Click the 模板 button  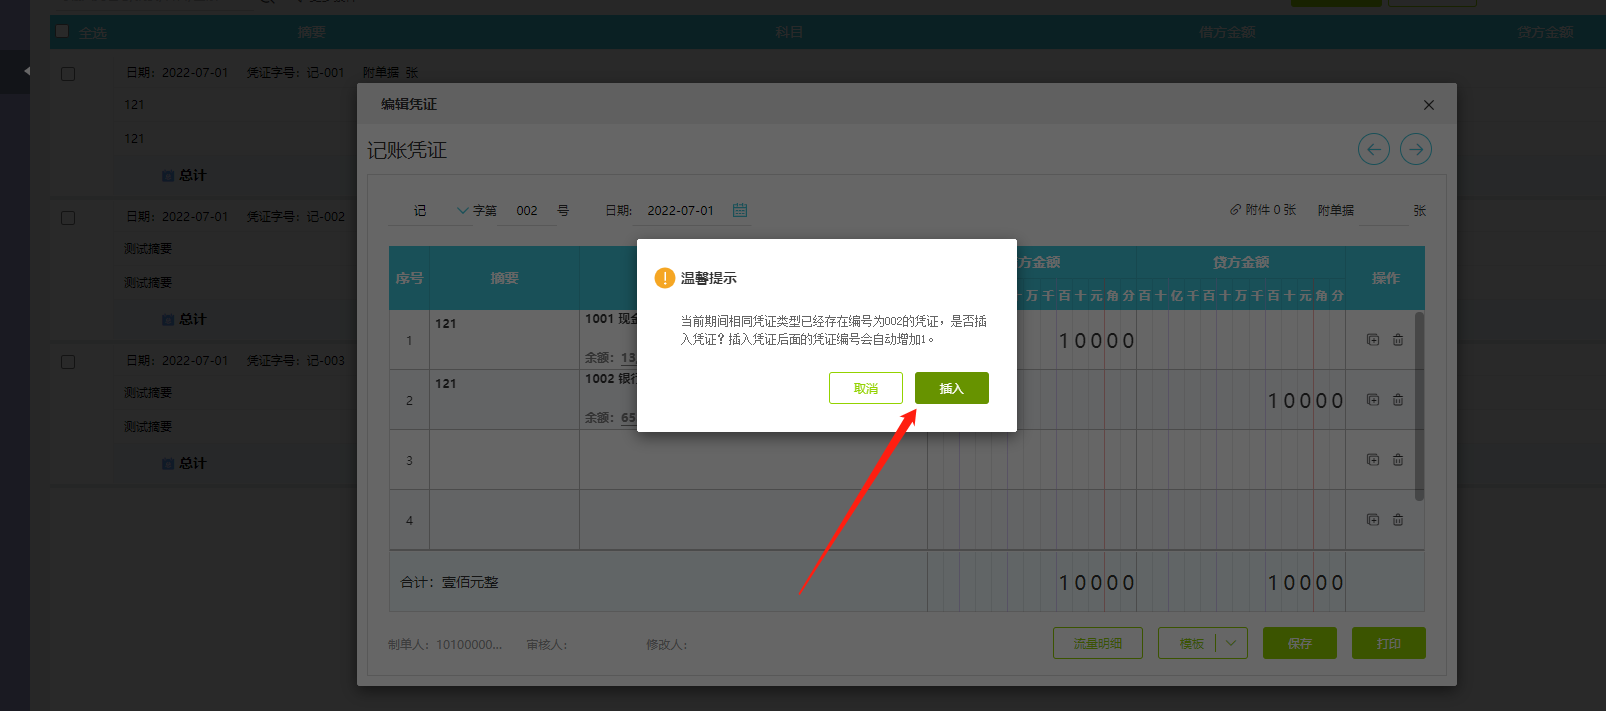pyautogui.click(x=1191, y=643)
